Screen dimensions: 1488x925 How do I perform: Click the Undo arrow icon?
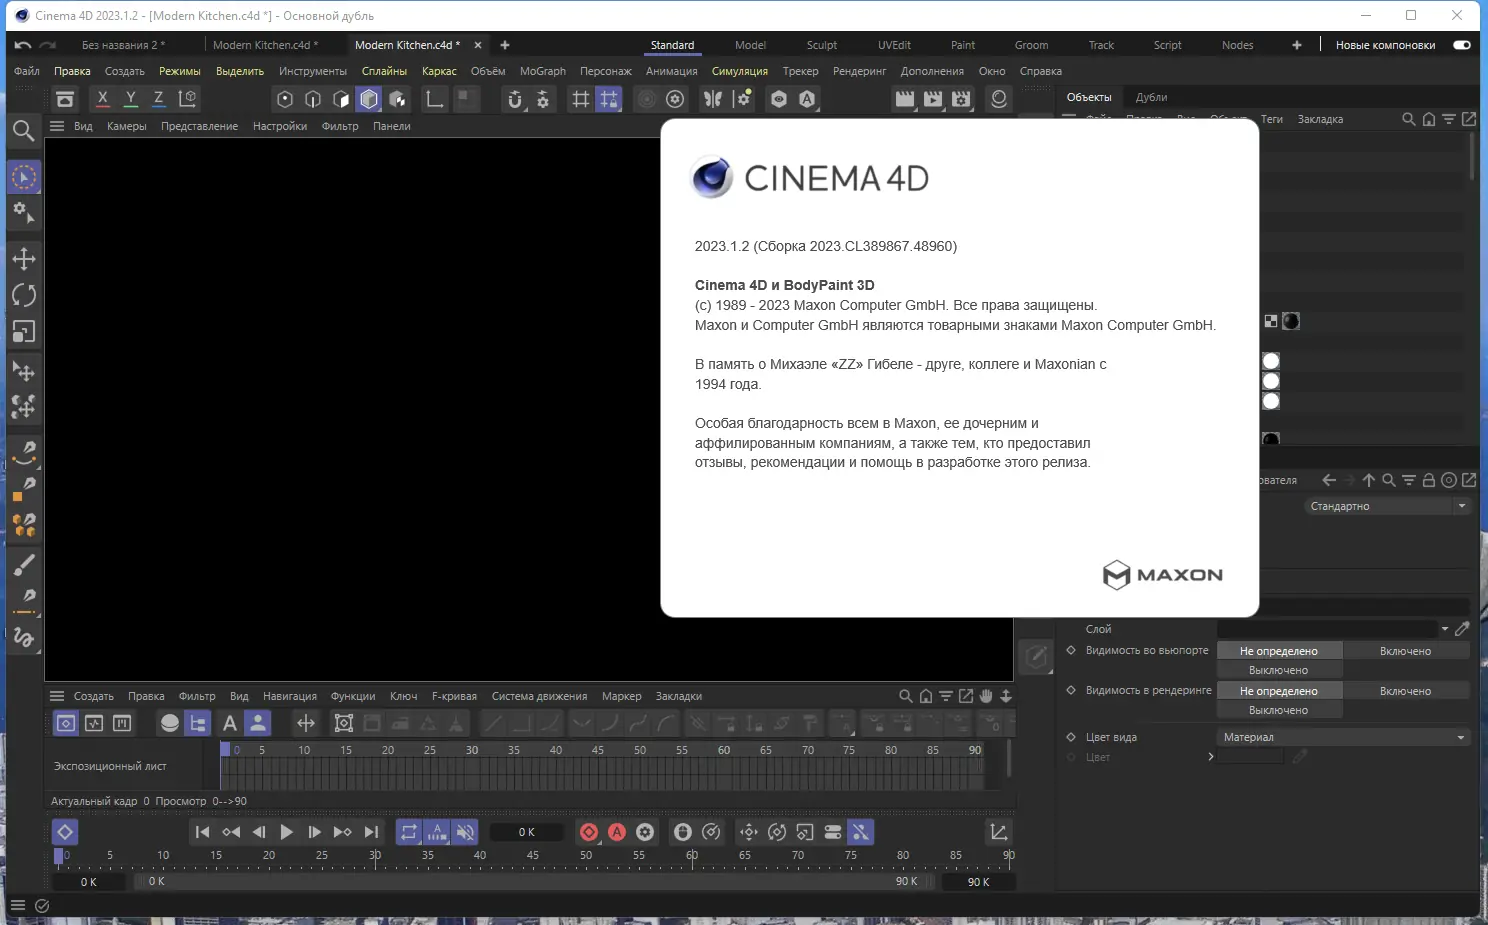pos(23,45)
